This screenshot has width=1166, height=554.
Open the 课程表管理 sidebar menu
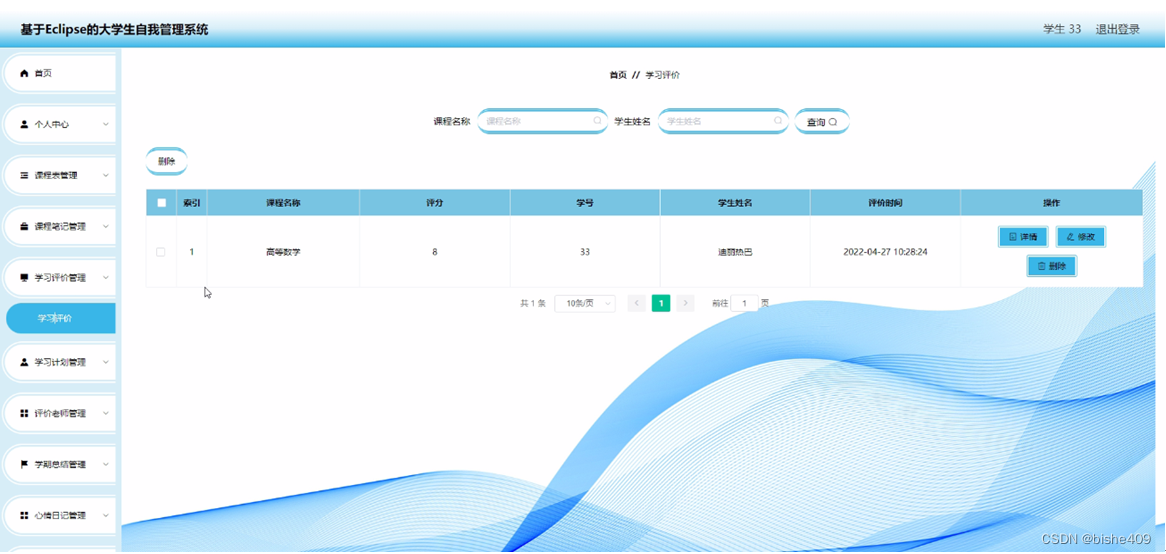point(60,175)
